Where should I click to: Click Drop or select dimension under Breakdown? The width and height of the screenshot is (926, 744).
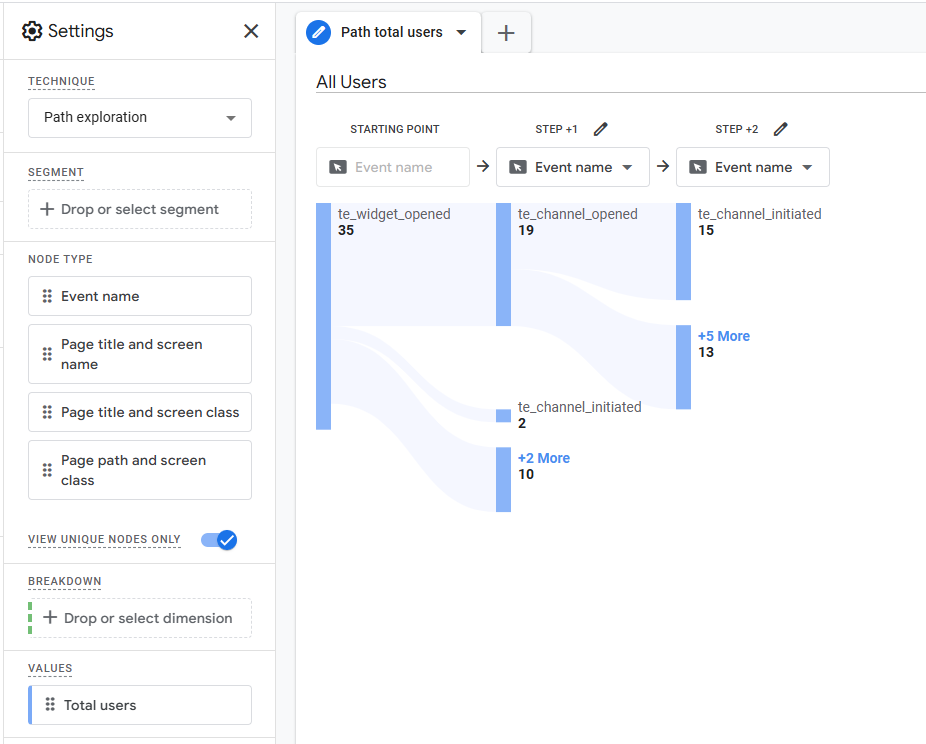pos(140,618)
